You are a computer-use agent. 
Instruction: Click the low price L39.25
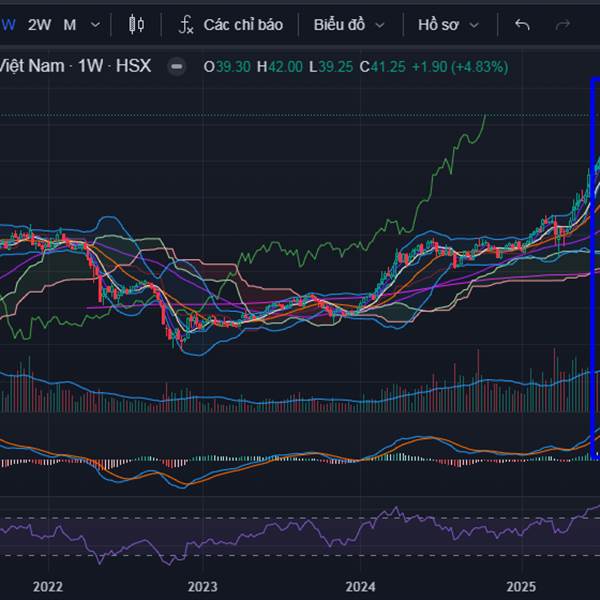[x=331, y=67]
